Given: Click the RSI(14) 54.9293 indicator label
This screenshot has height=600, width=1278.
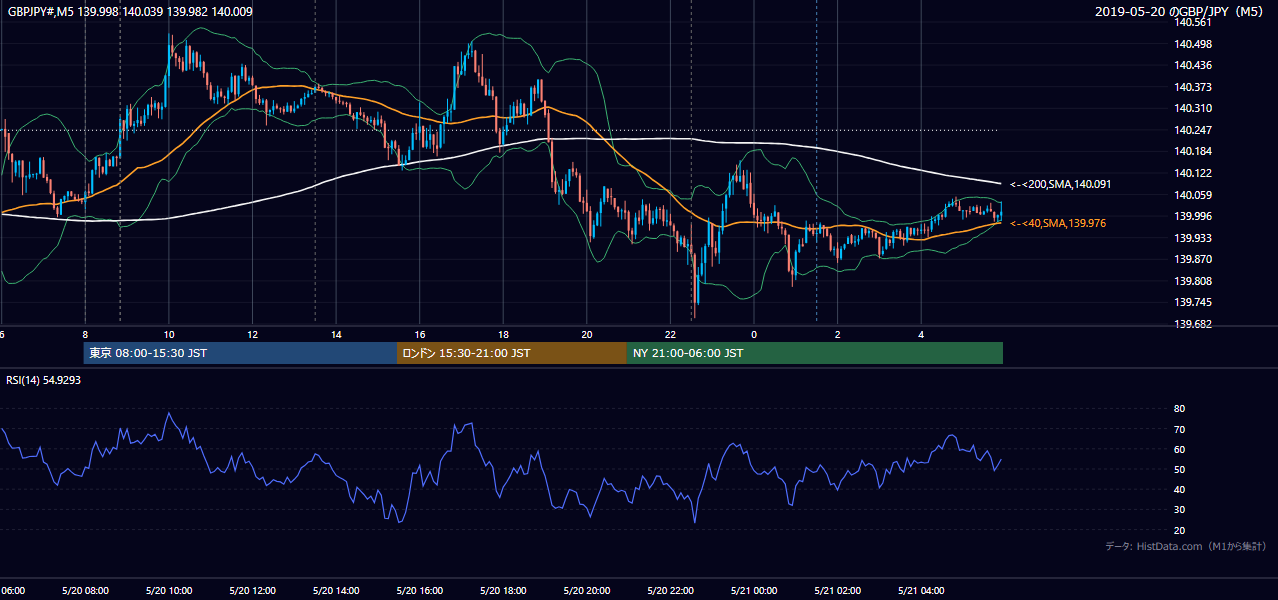Looking at the screenshot, I should (x=44, y=380).
